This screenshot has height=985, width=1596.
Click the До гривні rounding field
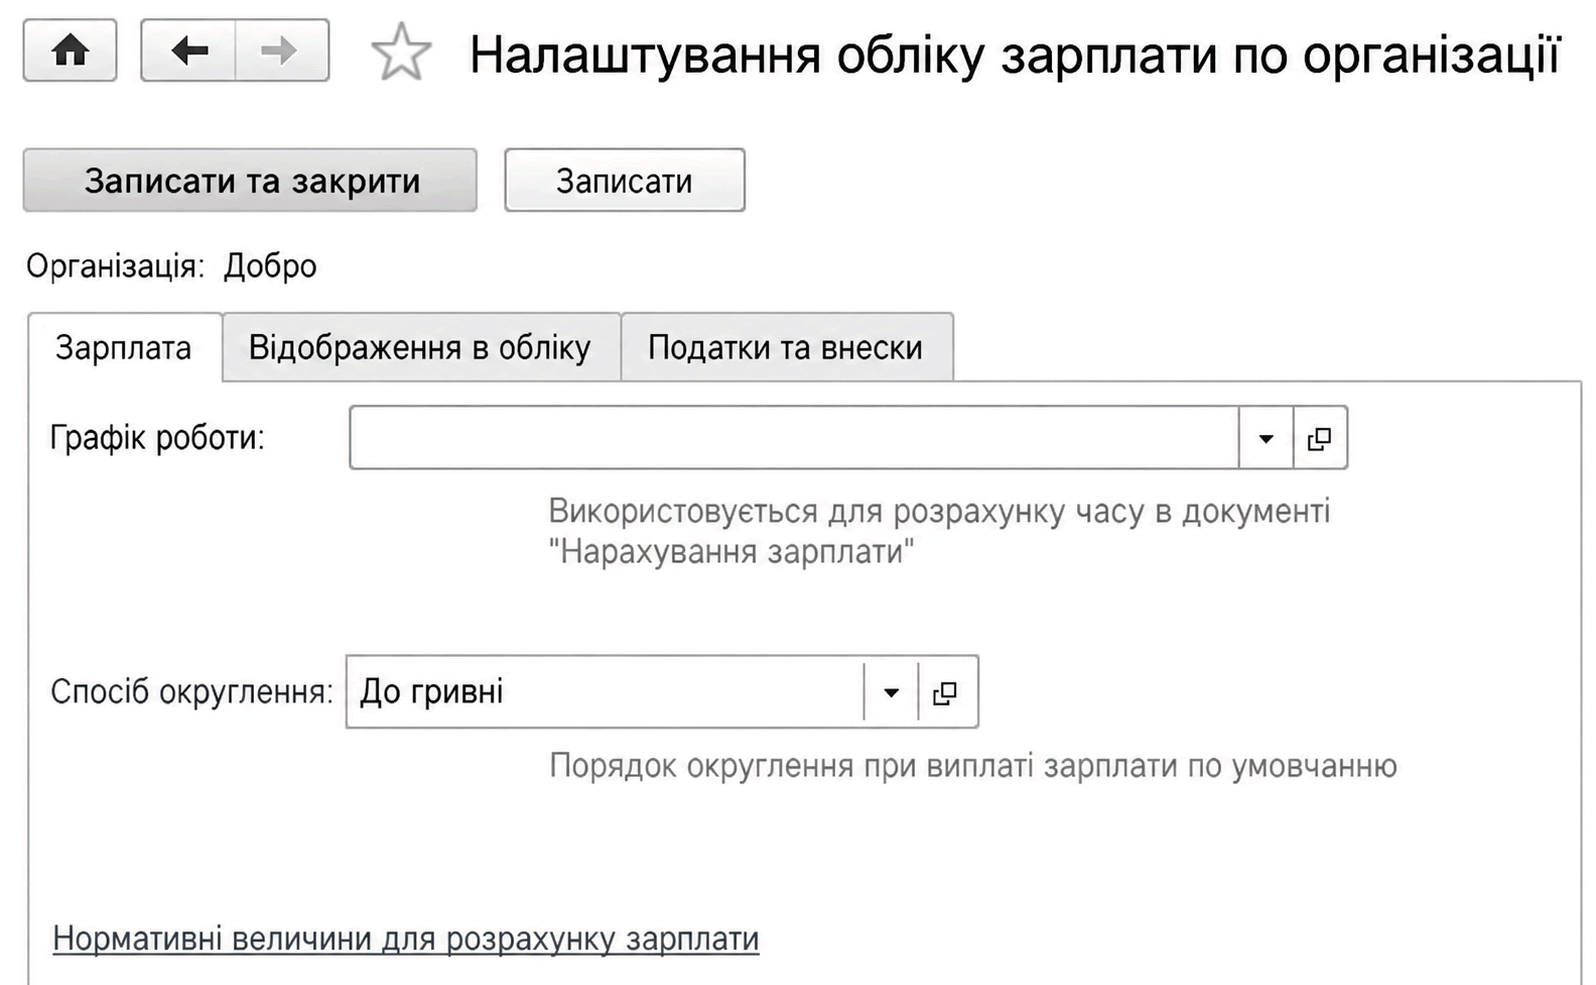(605, 692)
